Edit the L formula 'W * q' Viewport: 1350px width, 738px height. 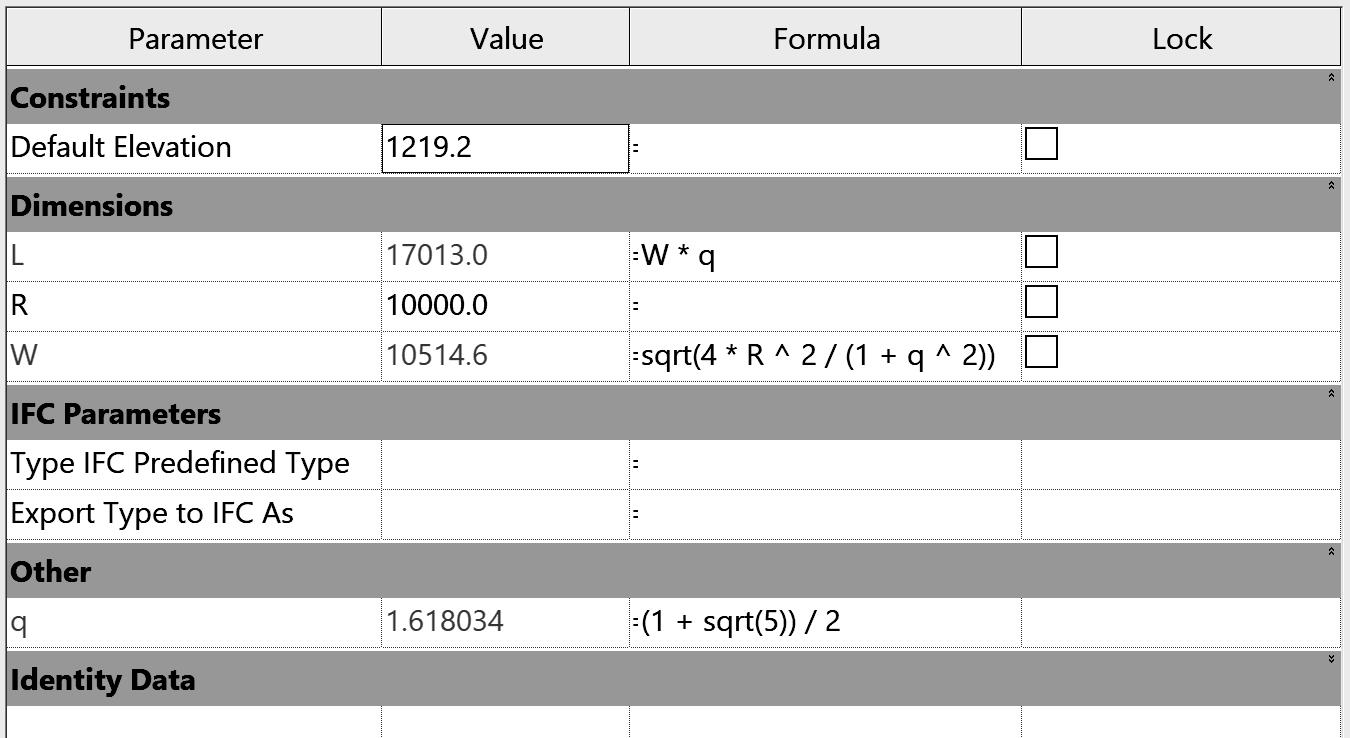point(825,256)
